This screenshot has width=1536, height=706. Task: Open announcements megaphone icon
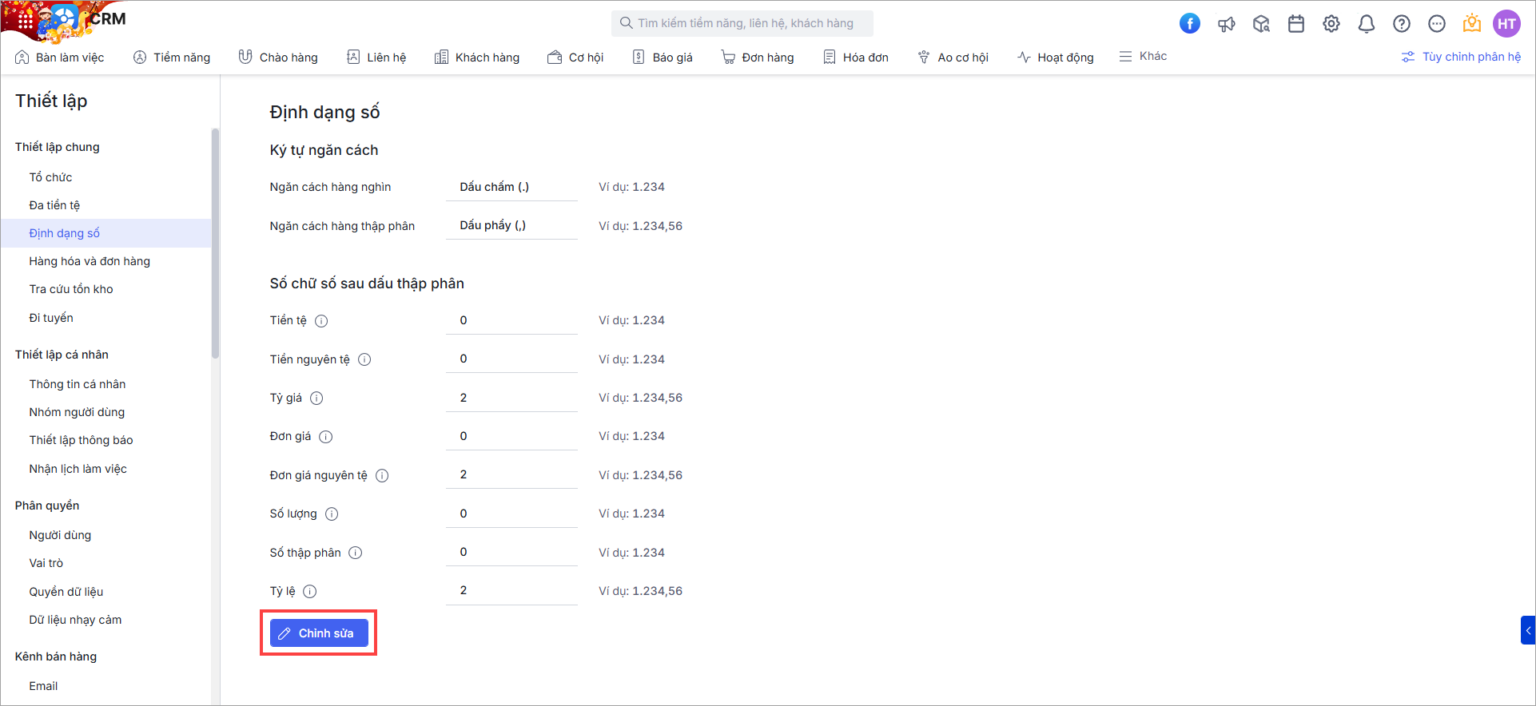(1226, 24)
